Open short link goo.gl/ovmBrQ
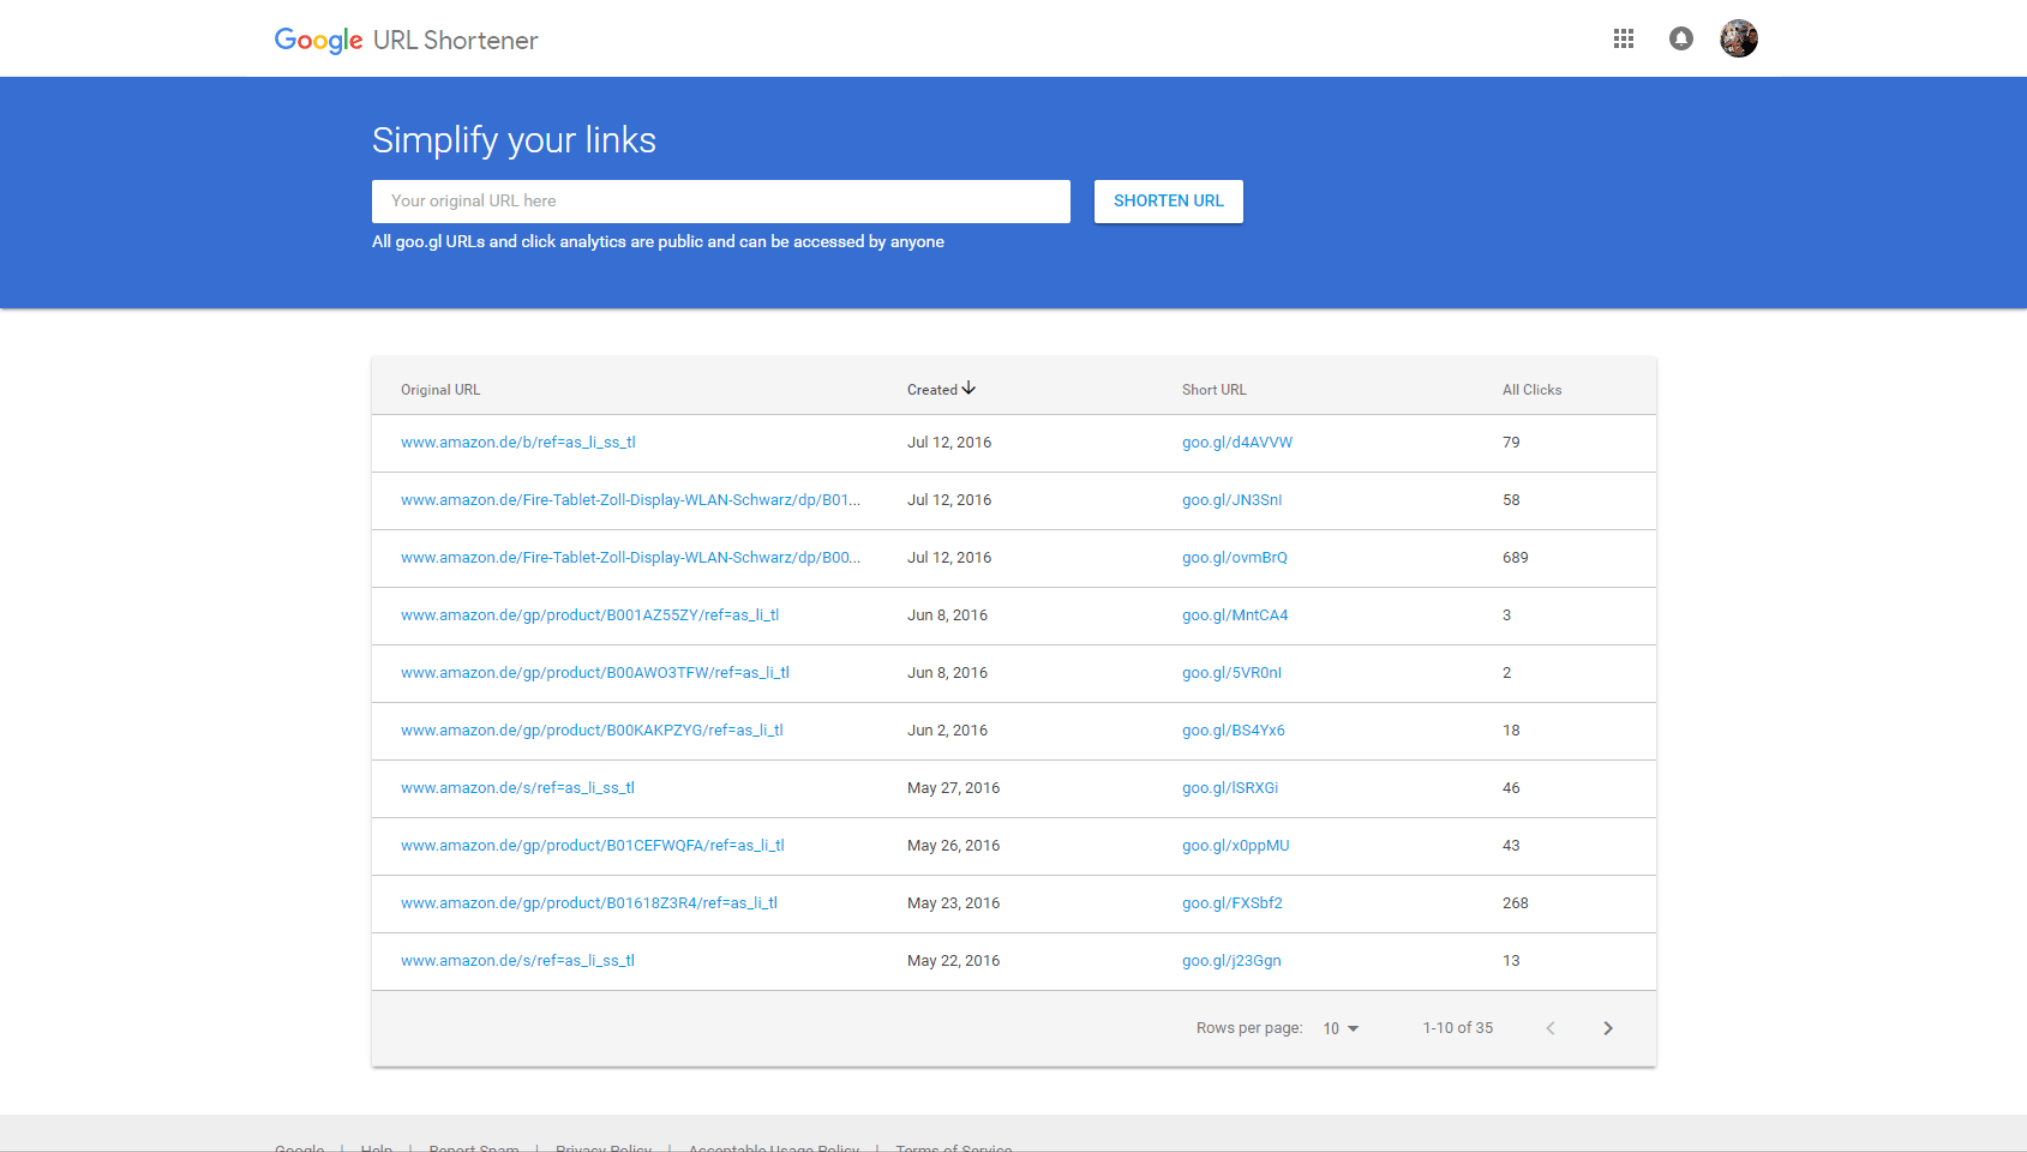 (1234, 557)
